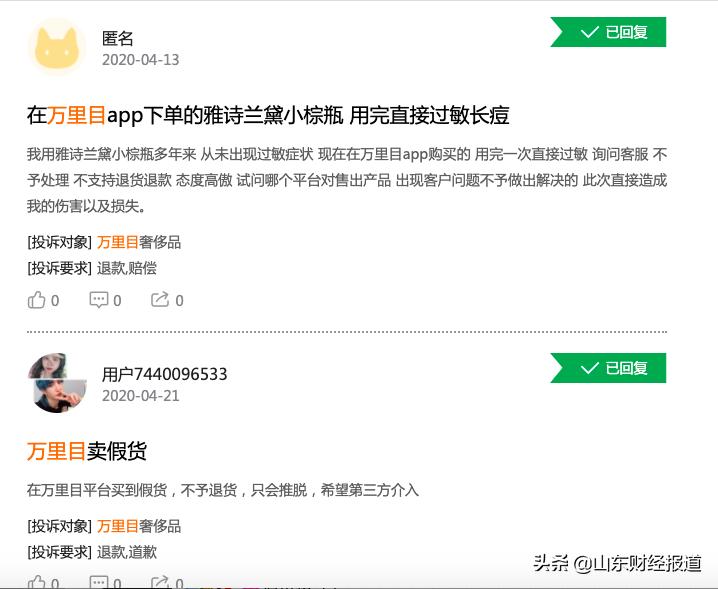Open avatar of 用户7440096533
This screenshot has width=718, height=589.
57,383
